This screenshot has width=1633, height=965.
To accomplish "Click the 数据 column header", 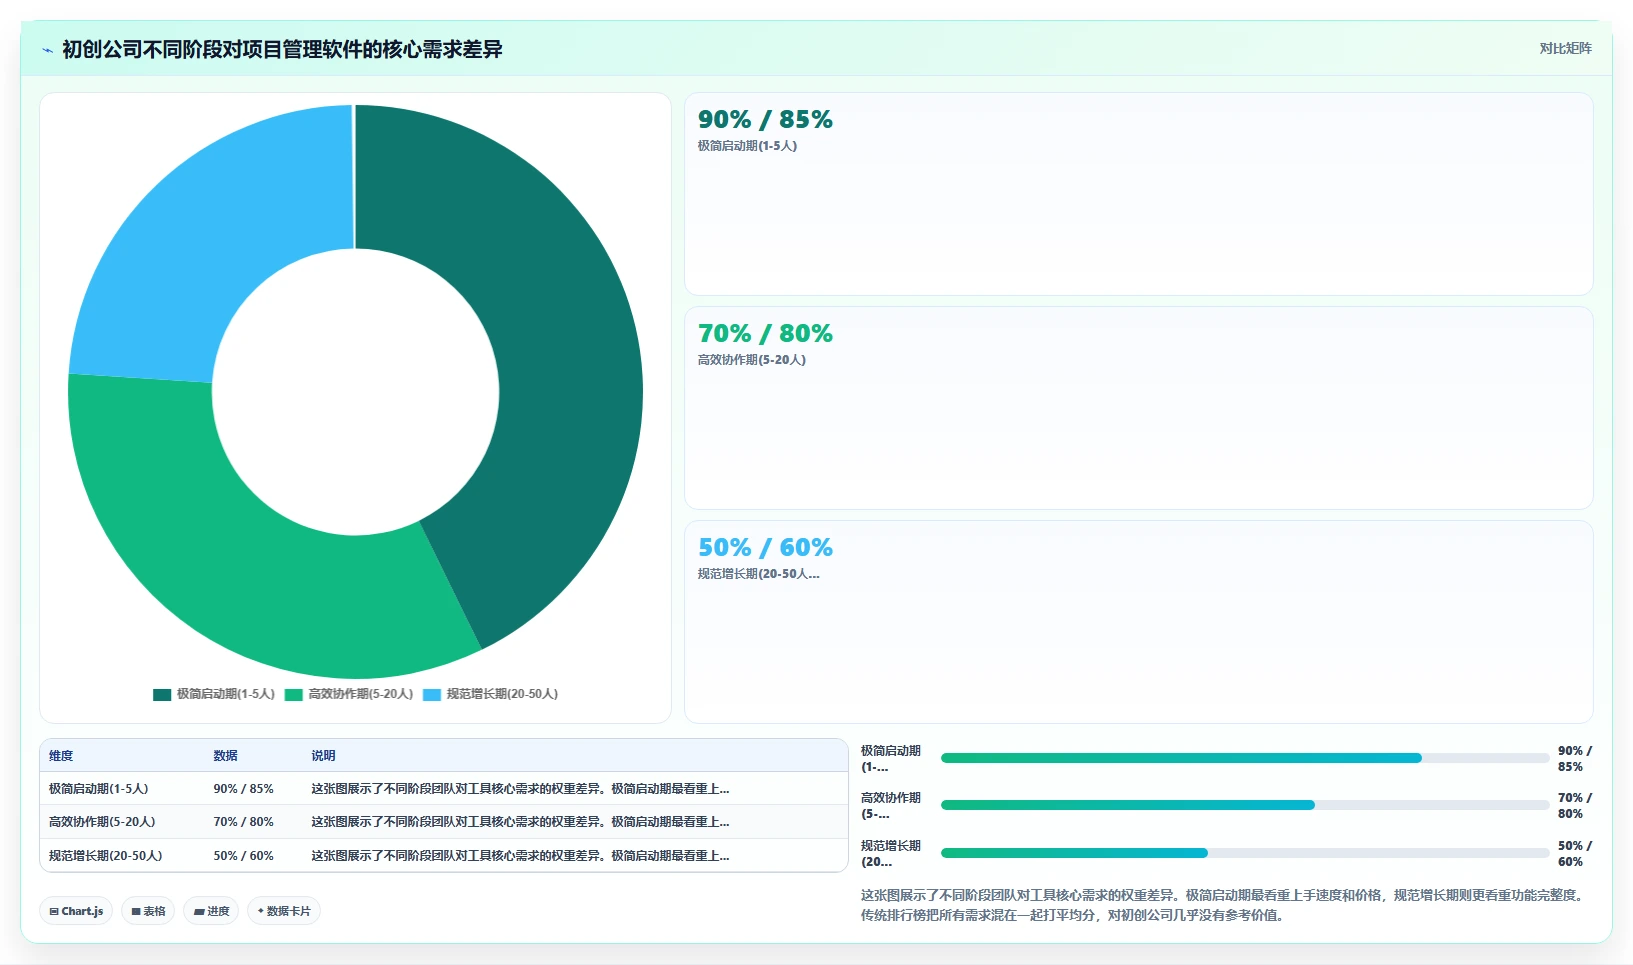I will pos(225,756).
